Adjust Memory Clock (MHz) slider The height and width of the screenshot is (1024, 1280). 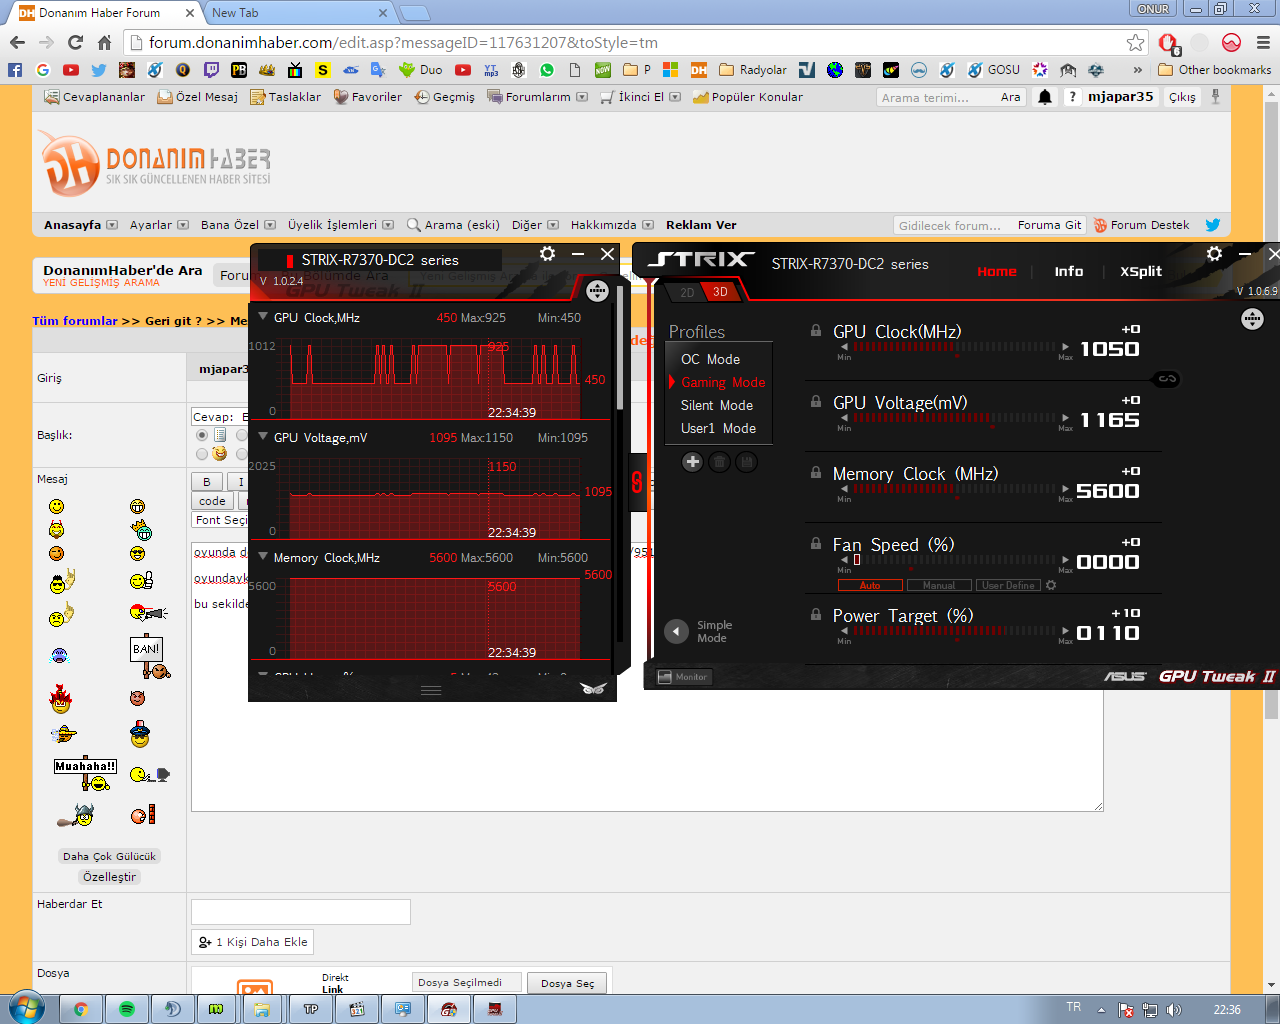(955, 489)
